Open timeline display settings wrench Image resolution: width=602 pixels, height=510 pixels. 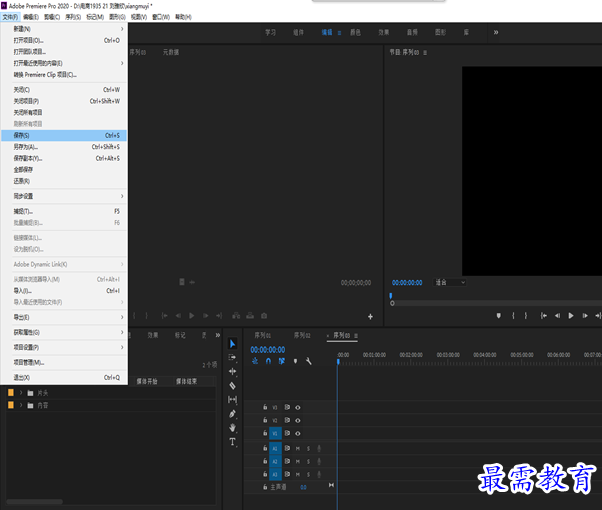[309, 361]
